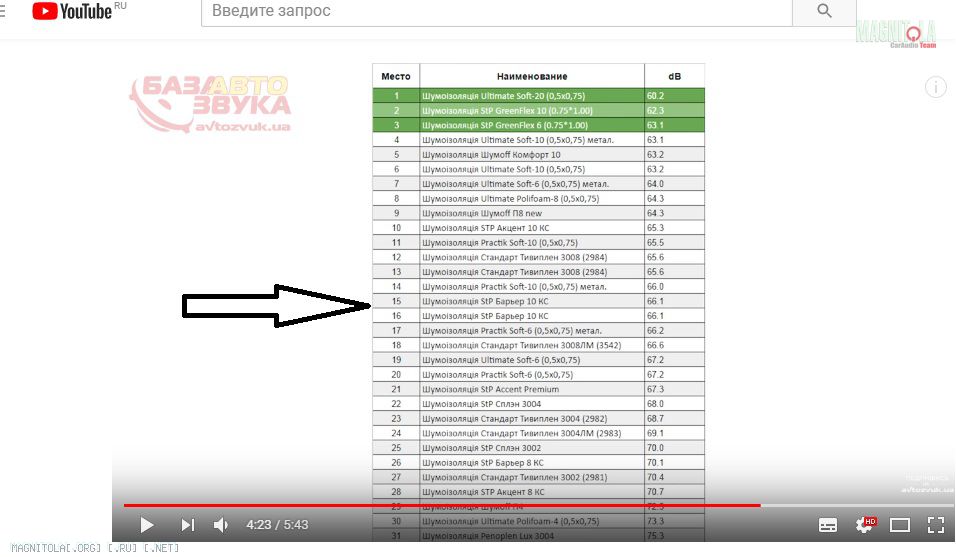Switch to theater mode
Image resolution: width=956 pixels, height=557 pixels.
click(x=900, y=525)
